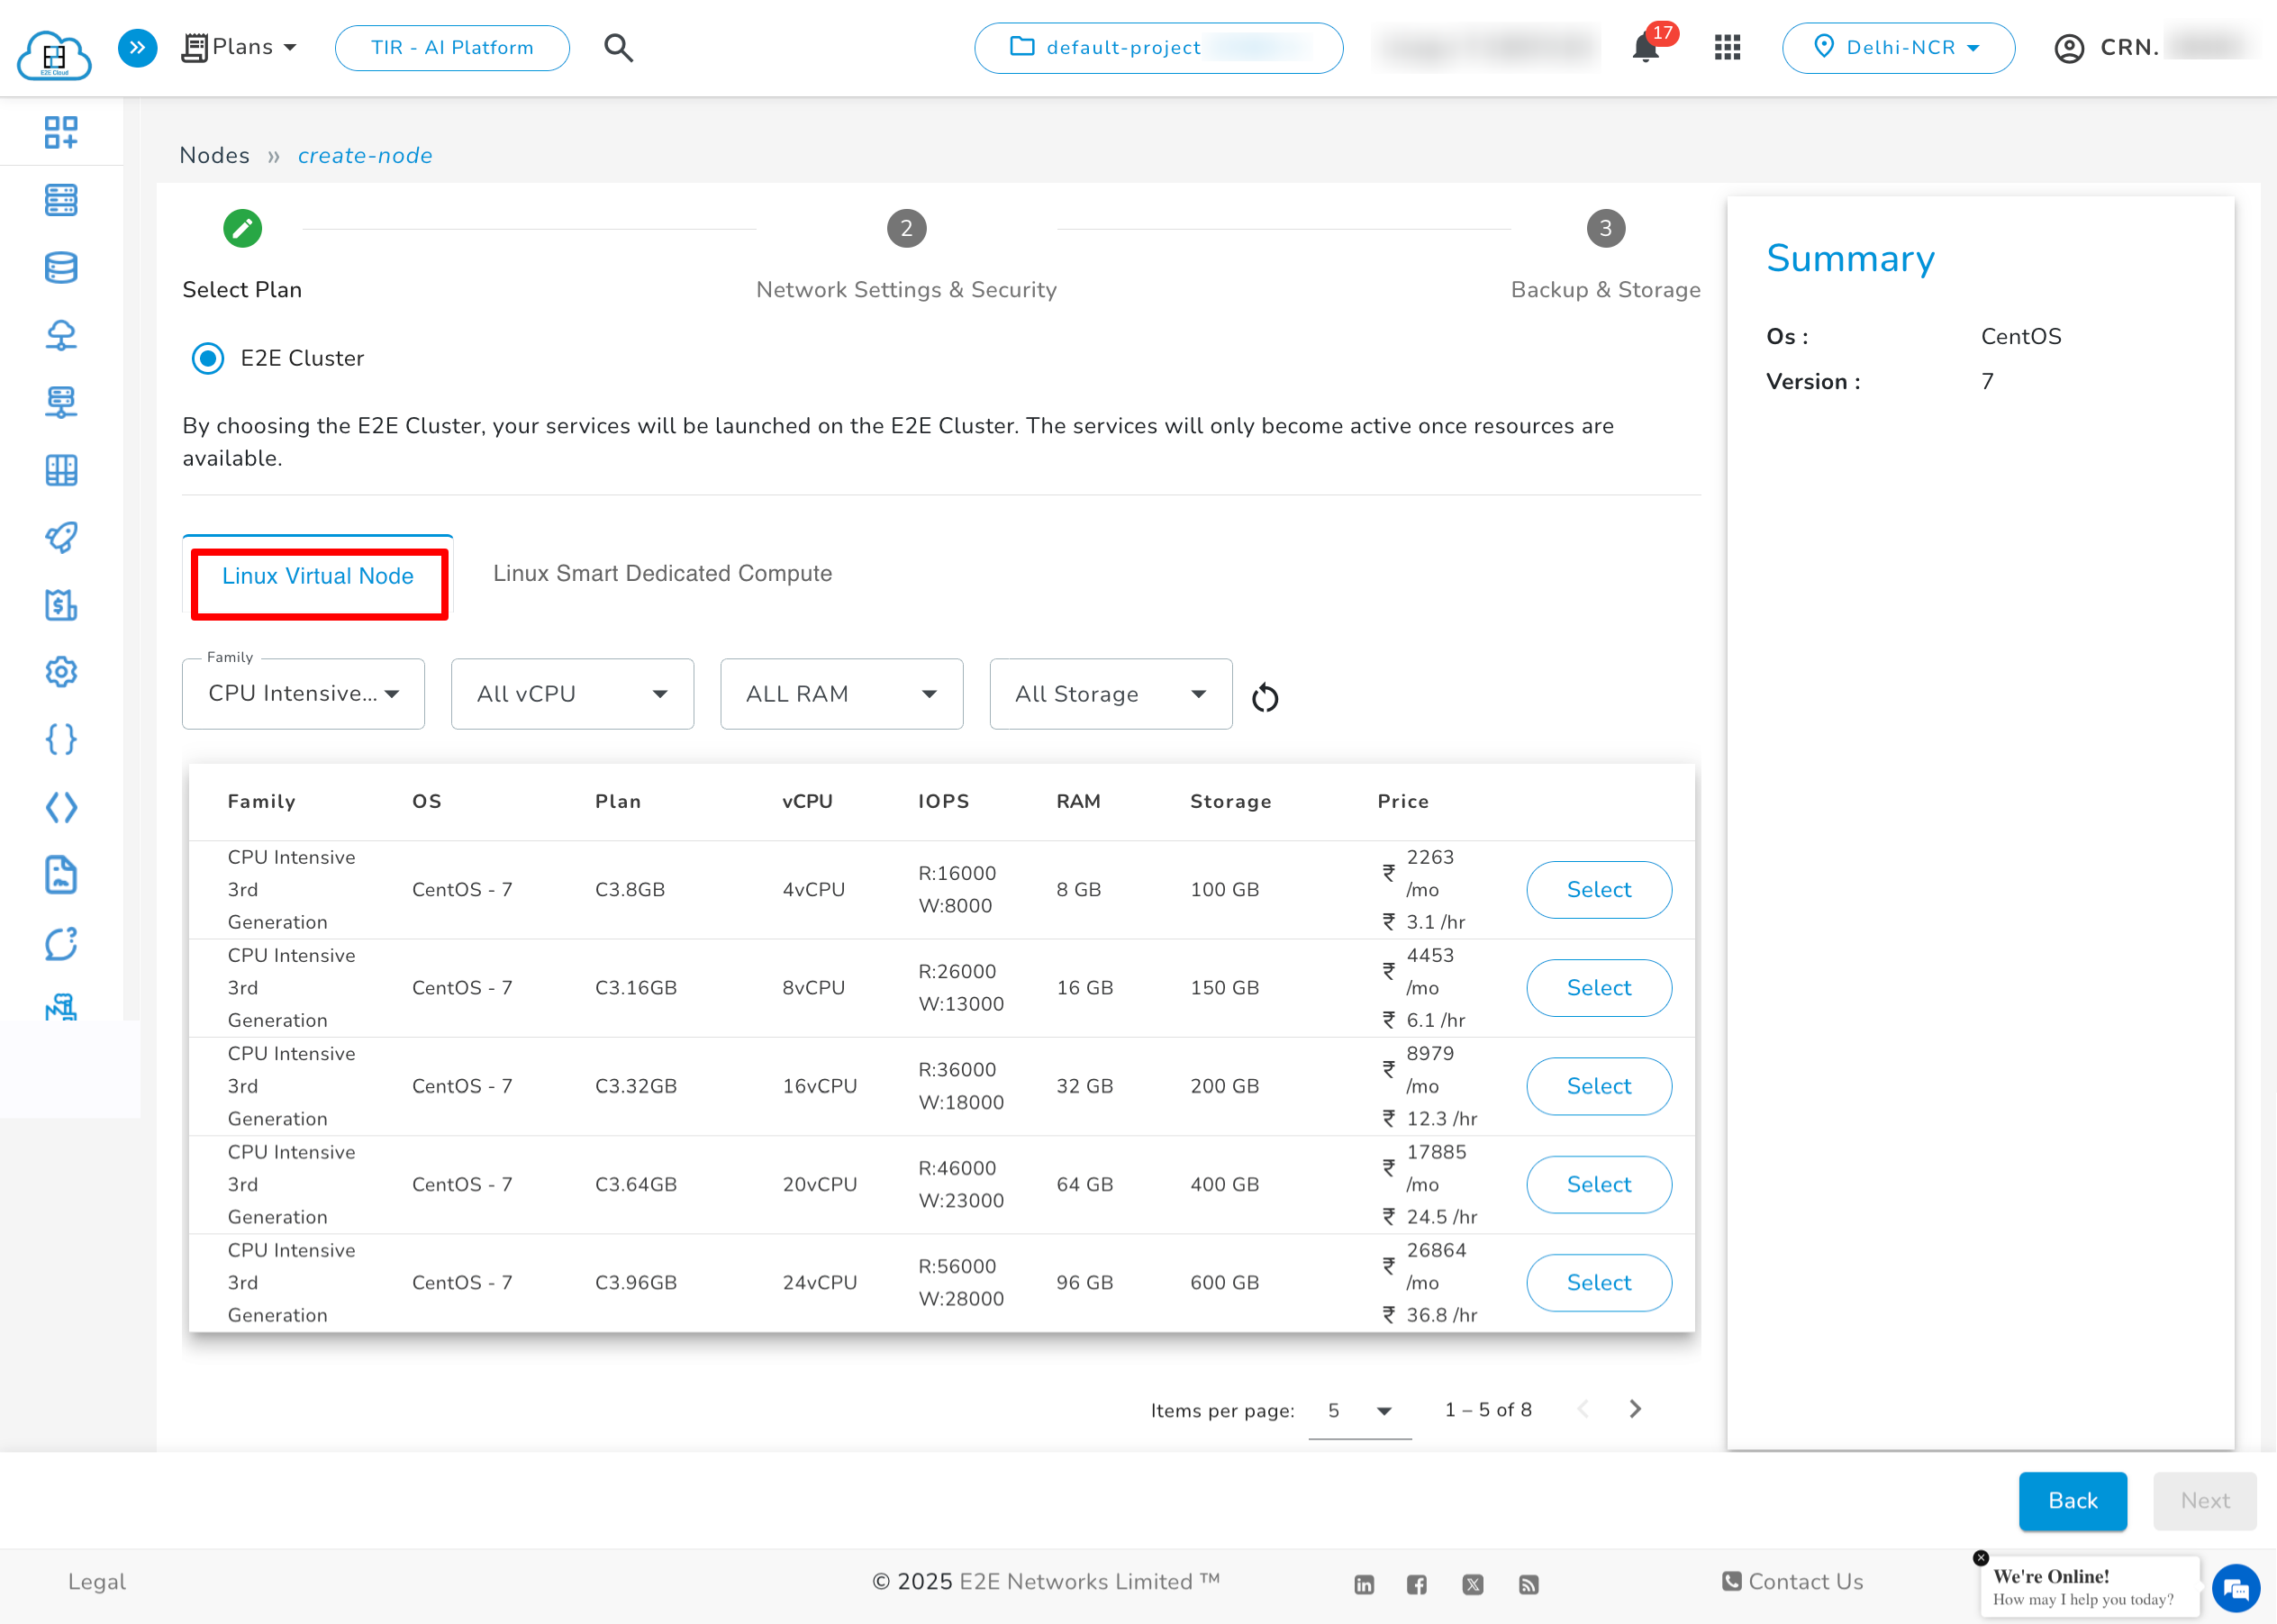The image size is (2277, 1624).
Task: Open load balancer server icon in sidebar
Action: (x=61, y=402)
